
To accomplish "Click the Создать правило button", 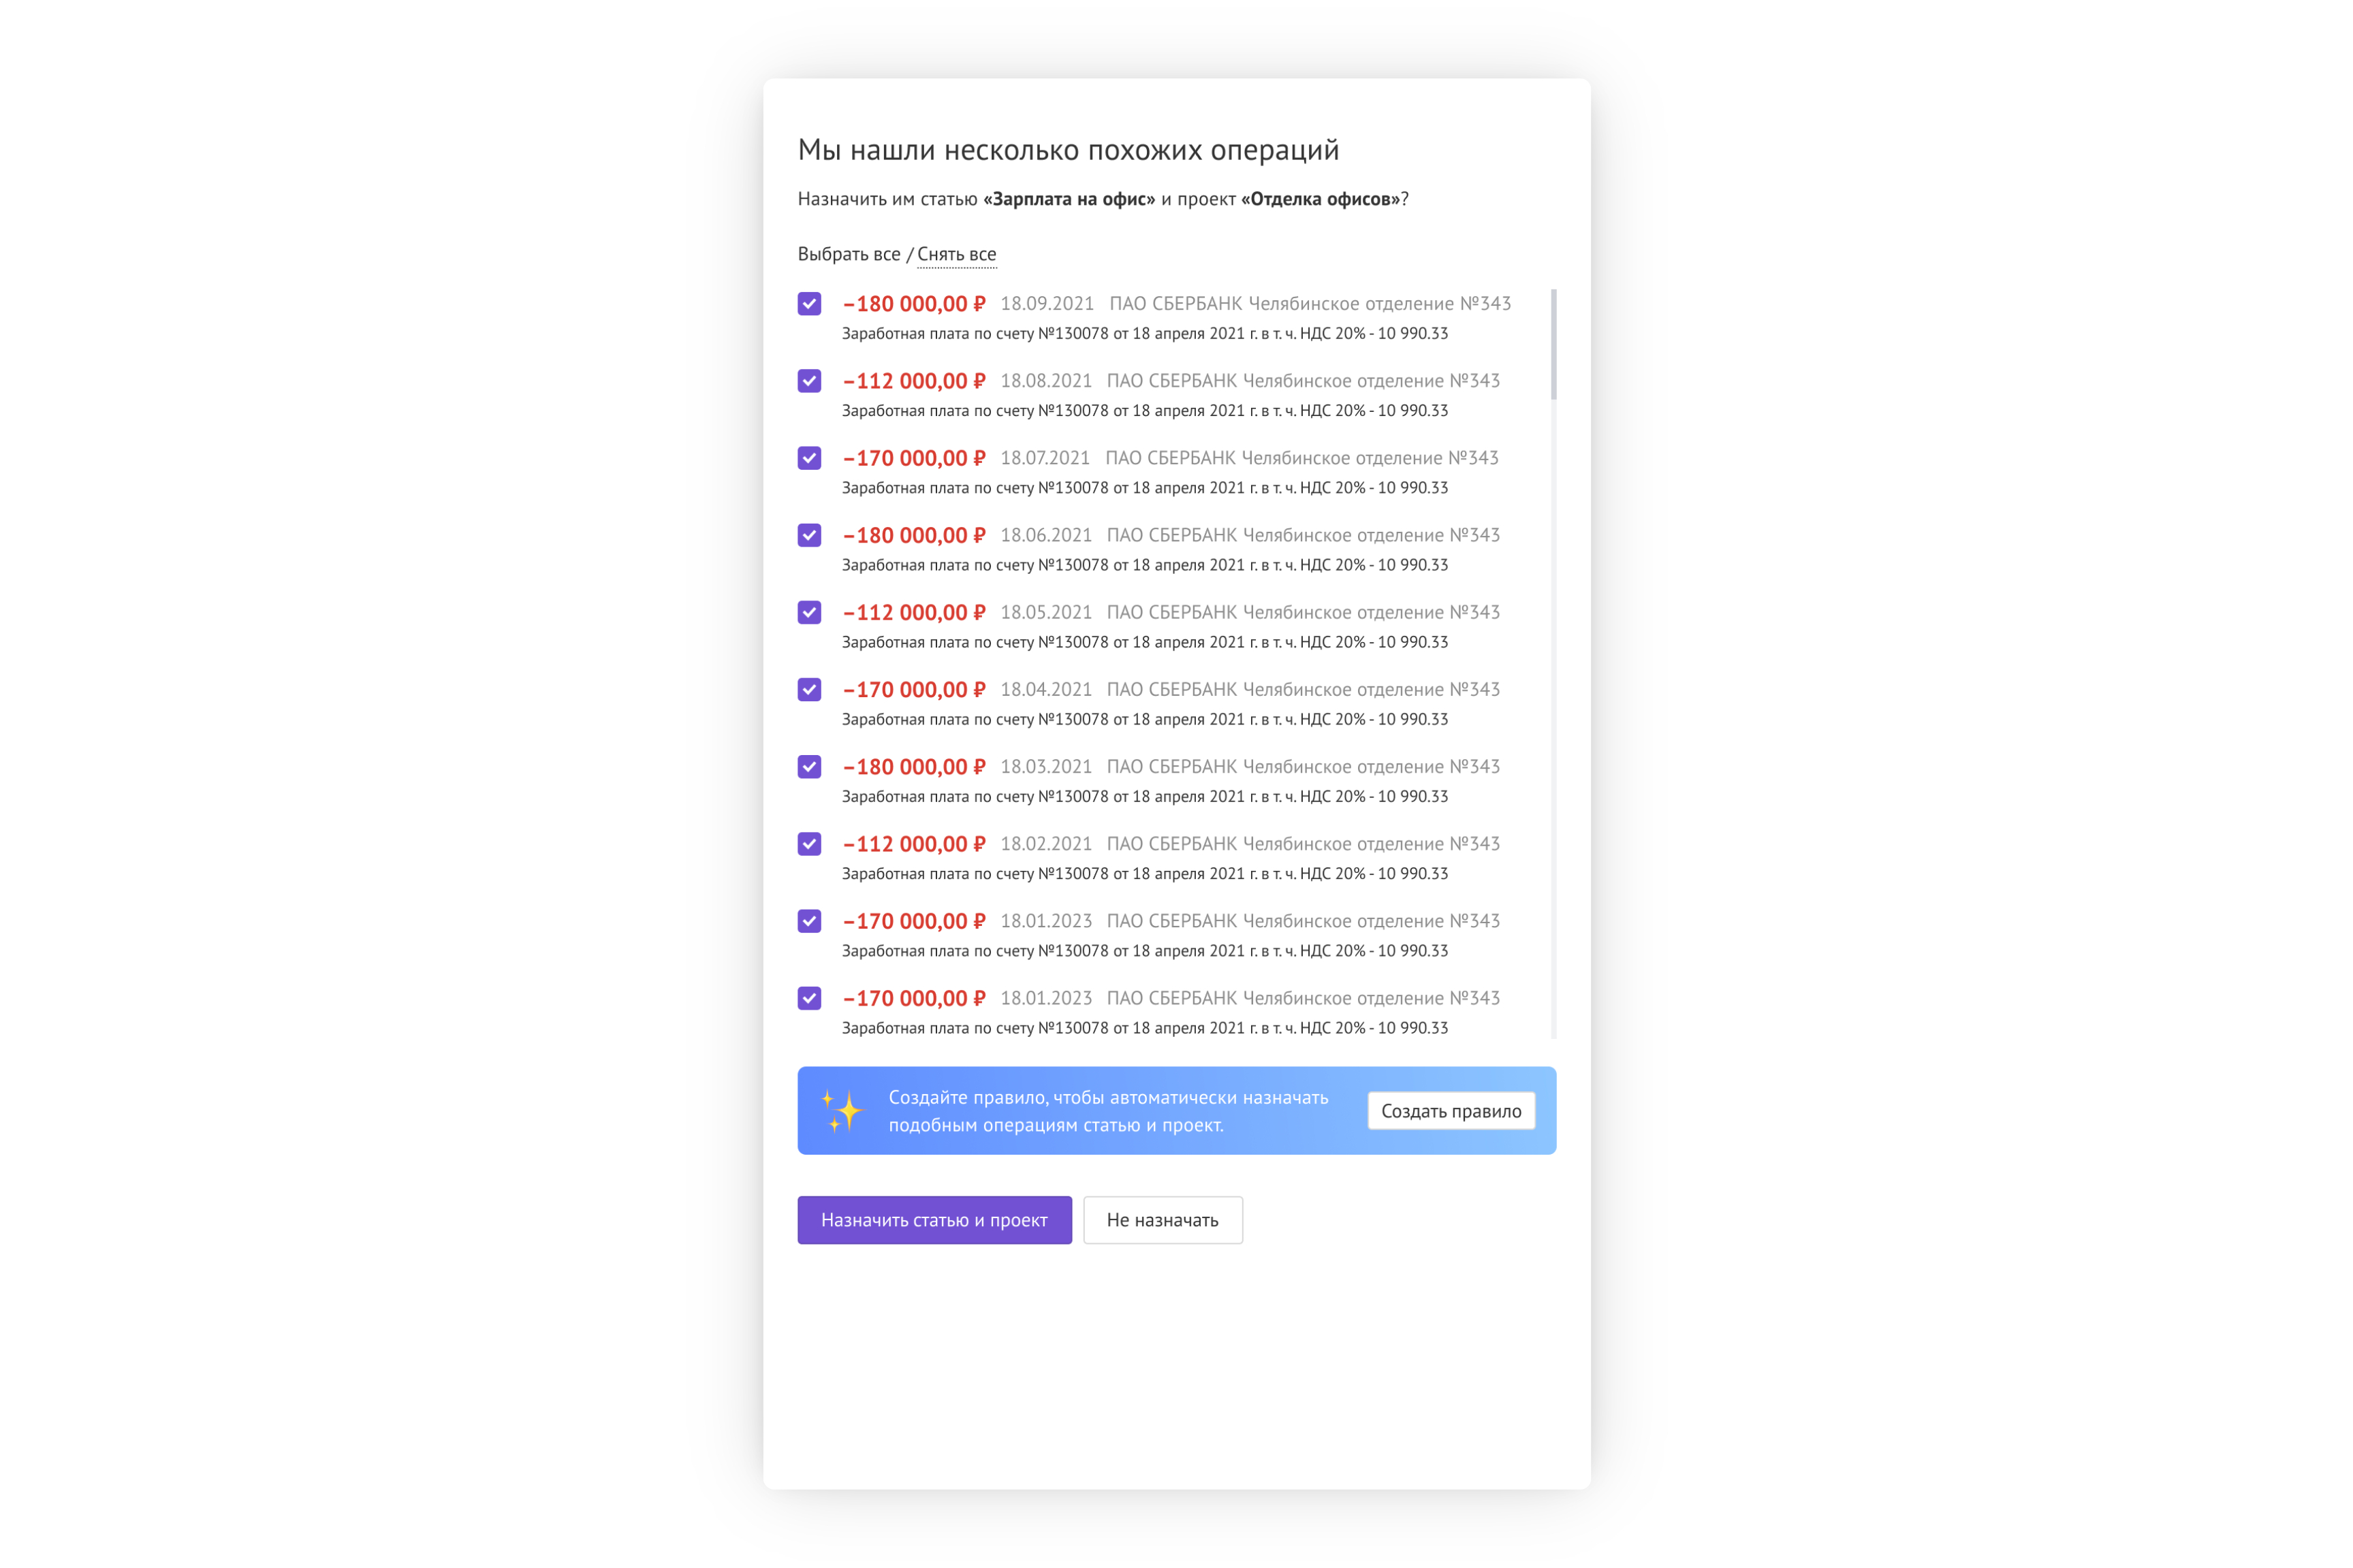I will click(1451, 1111).
